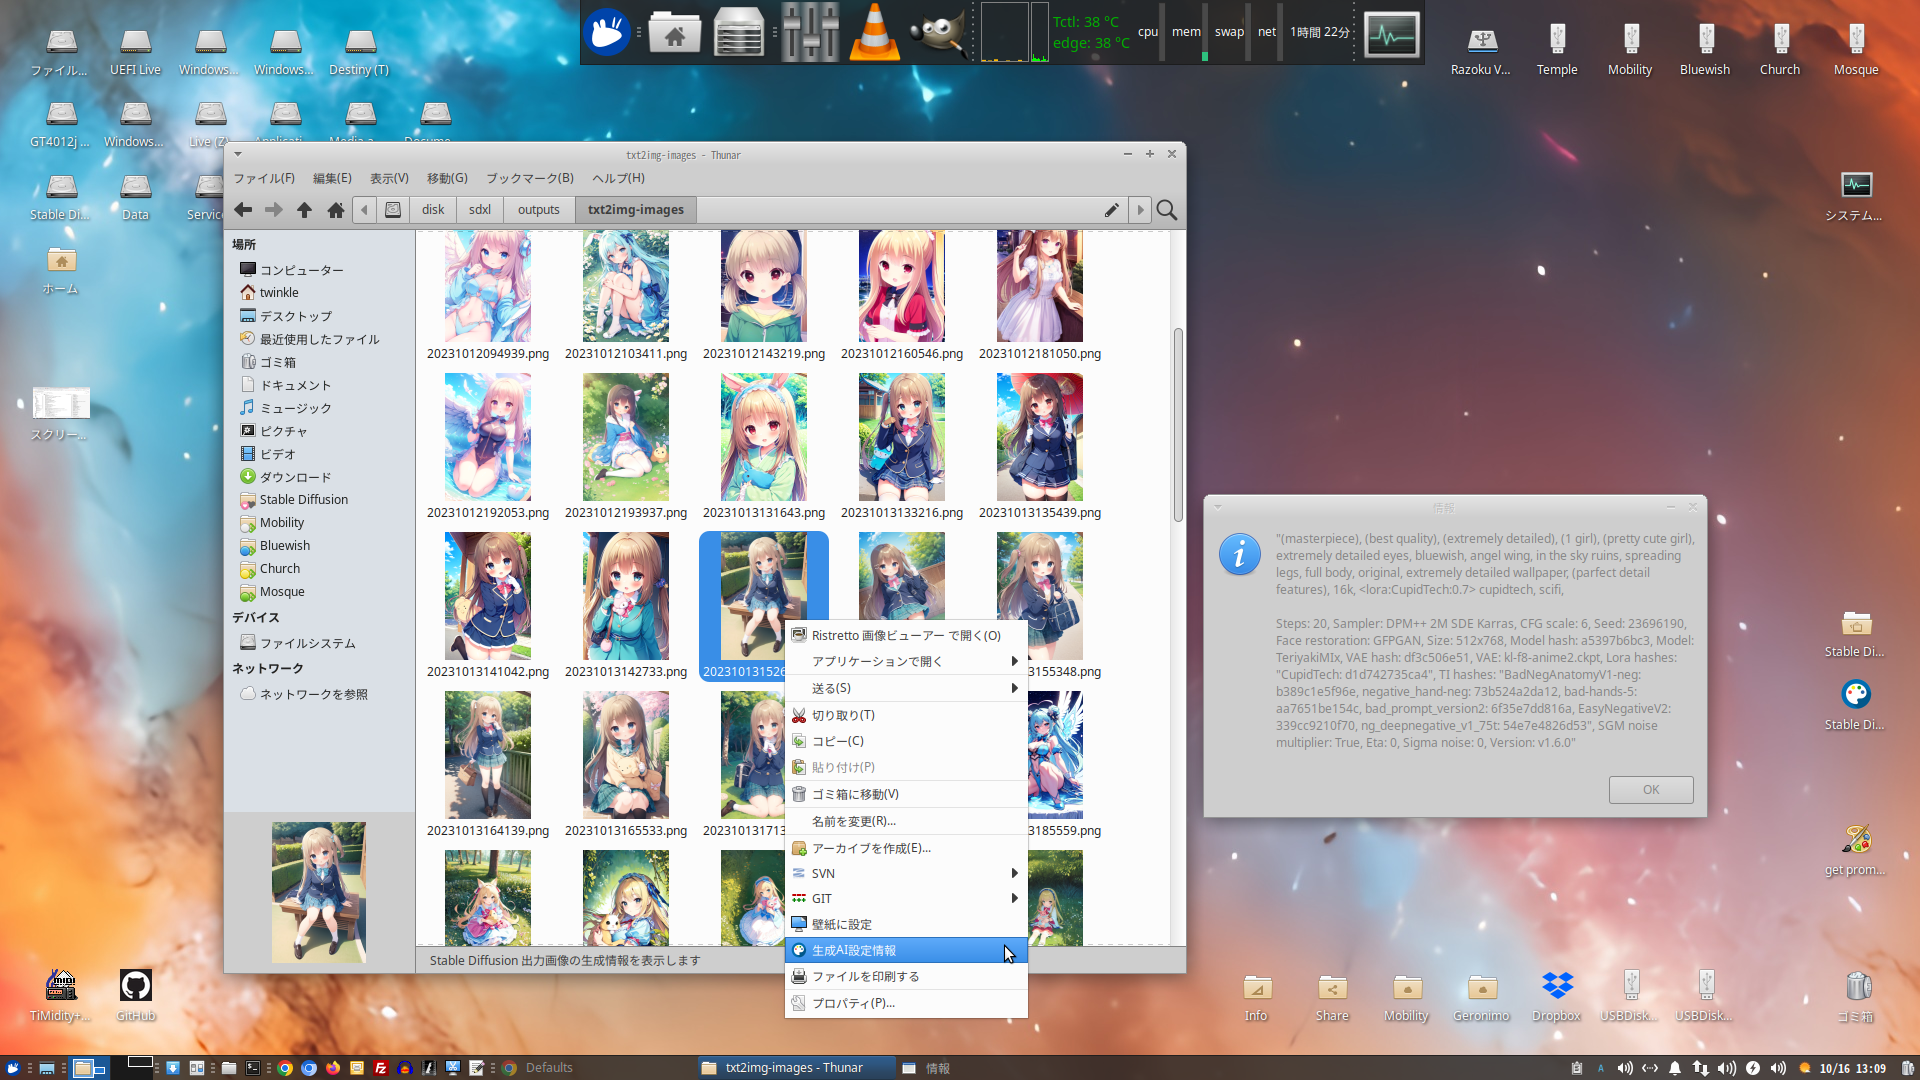
Task: Switch to the outputs path button
Action: click(x=538, y=210)
